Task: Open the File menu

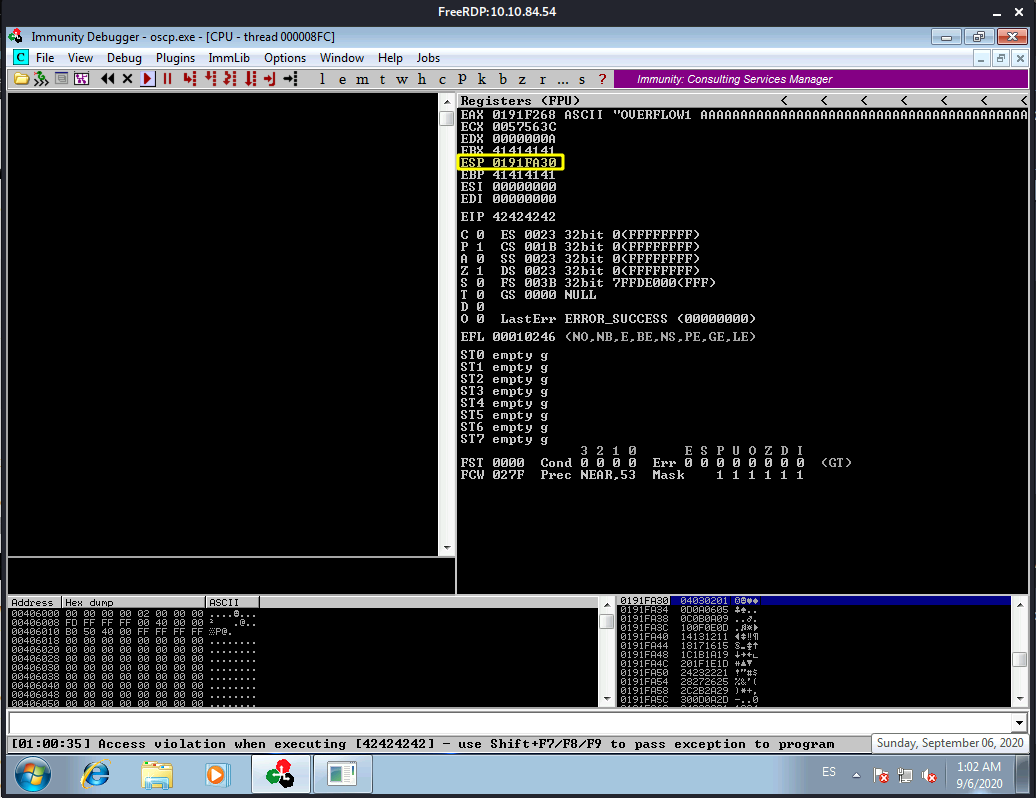Action: [45, 57]
